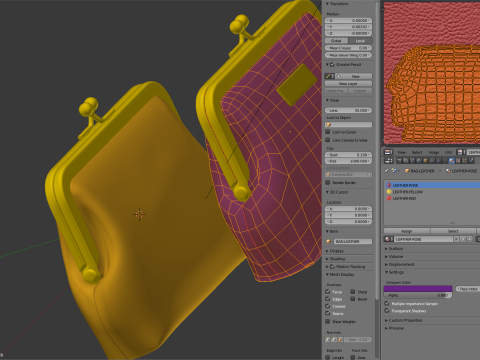Enable Lock to Cursor checkbox
Image resolution: width=480 pixels, height=360 pixels.
[x=328, y=132]
